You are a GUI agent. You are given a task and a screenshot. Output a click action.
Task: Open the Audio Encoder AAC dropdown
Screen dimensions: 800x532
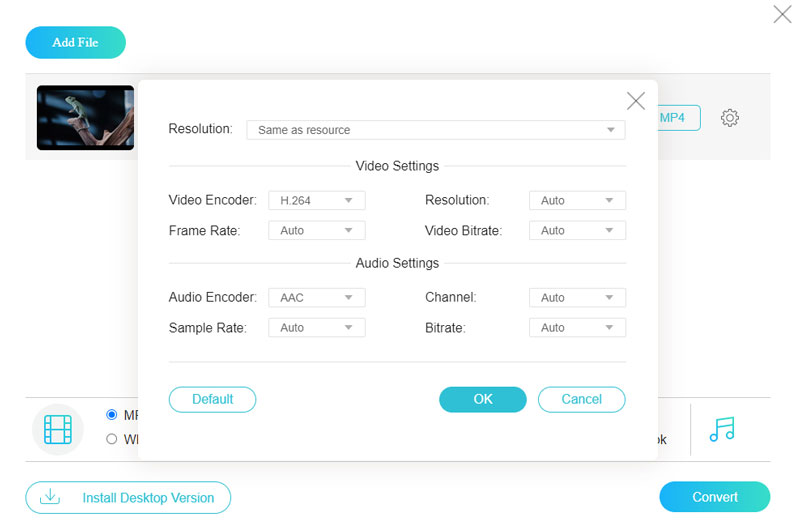[x=316, y=298]
